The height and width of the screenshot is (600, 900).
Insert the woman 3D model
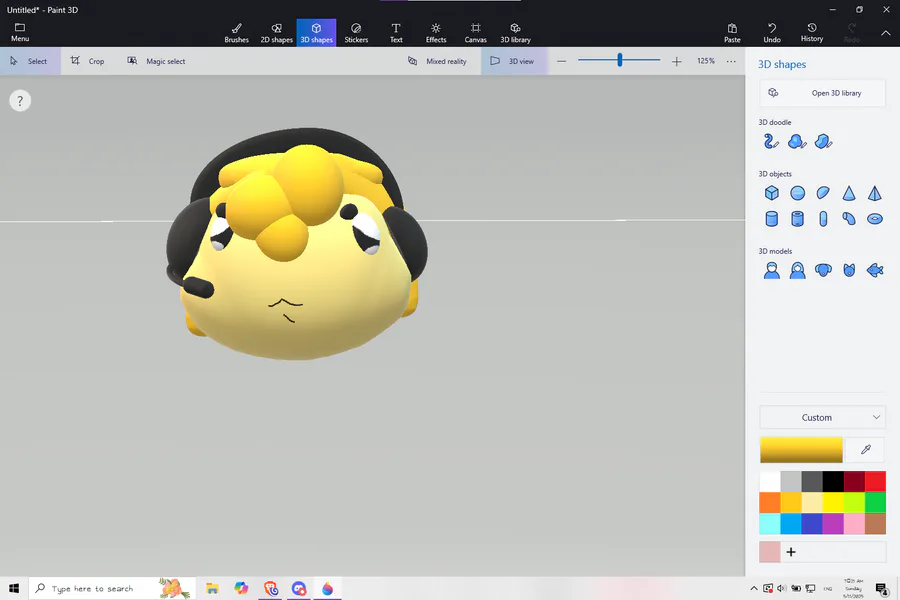pos(797,270)
